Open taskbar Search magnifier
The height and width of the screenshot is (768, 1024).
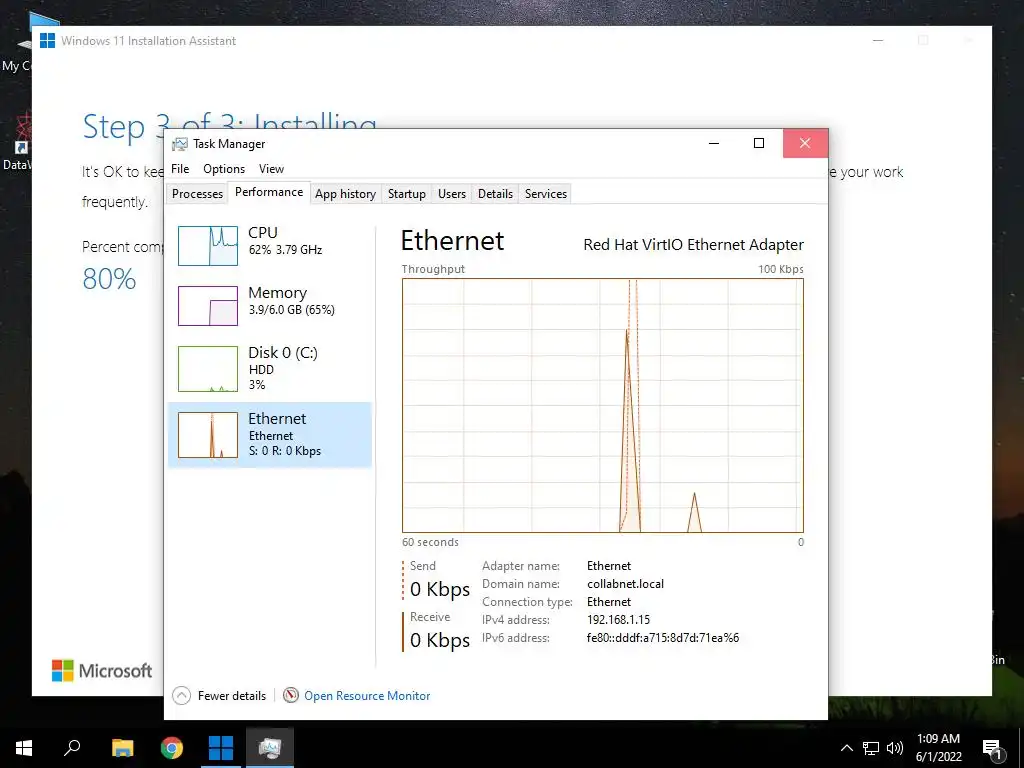(x=72, y=748)
